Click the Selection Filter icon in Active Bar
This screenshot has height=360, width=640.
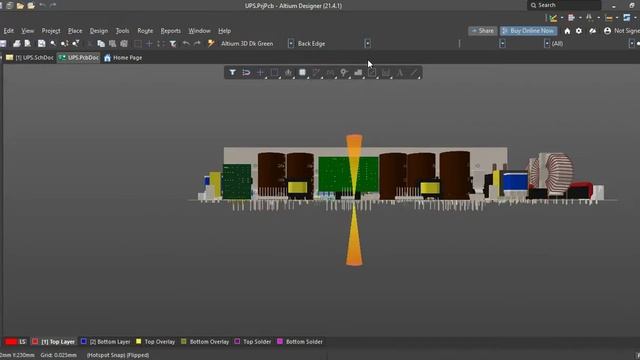tap(232, 73)
